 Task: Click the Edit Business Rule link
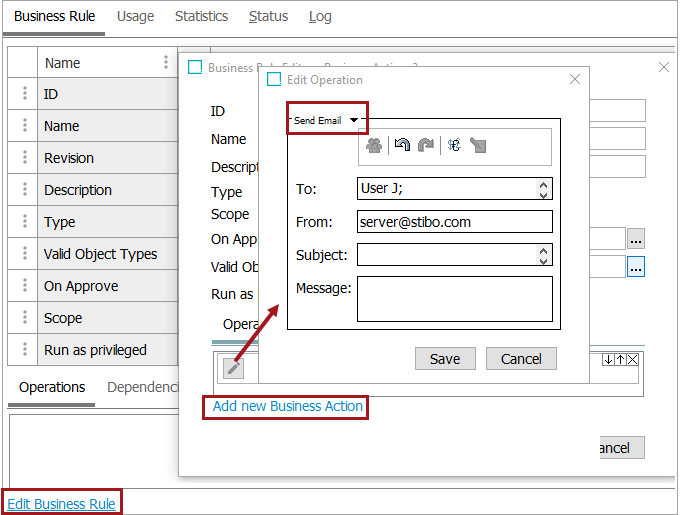coord(61,504)
